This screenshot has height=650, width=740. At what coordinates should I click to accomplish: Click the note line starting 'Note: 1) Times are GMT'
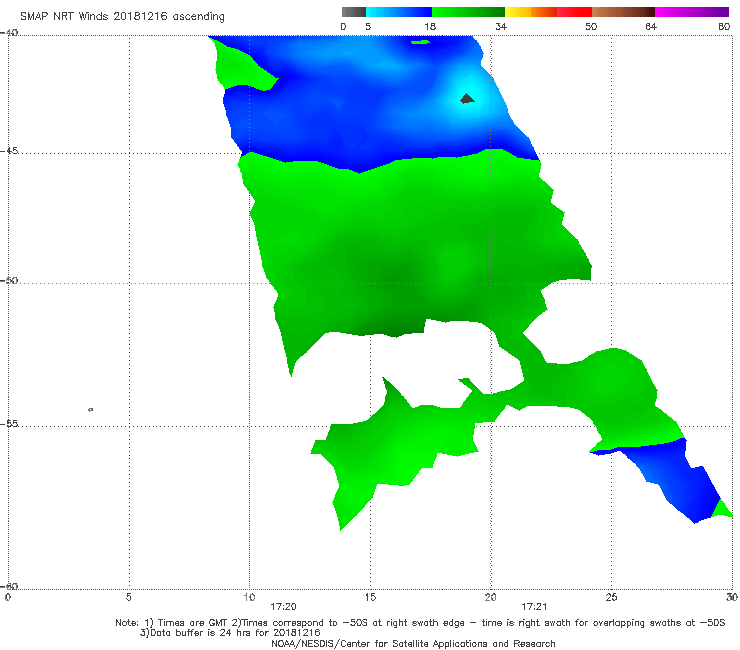420,623
